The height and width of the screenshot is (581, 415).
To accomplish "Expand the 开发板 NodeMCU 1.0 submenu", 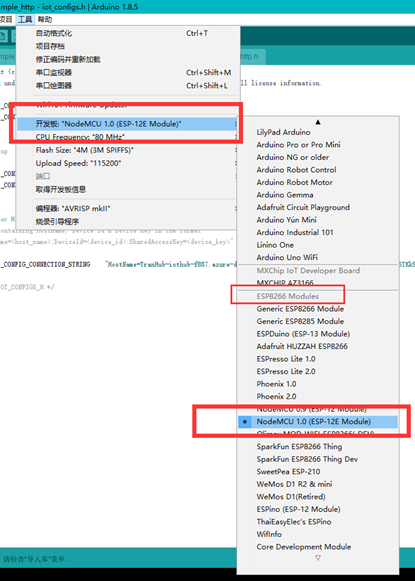I will pyautogui.click(x=126, y=124).
